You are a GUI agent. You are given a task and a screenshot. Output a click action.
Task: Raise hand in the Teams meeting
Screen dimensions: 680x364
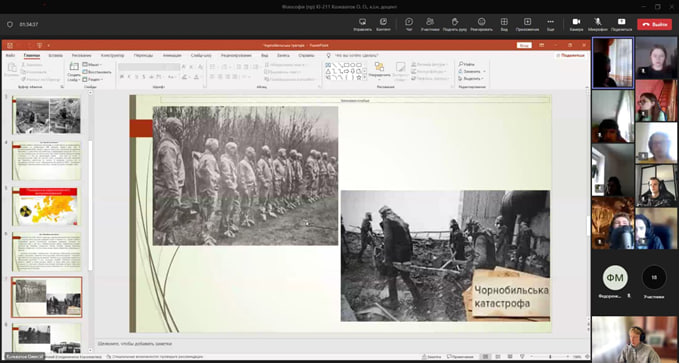coord(454,24)
